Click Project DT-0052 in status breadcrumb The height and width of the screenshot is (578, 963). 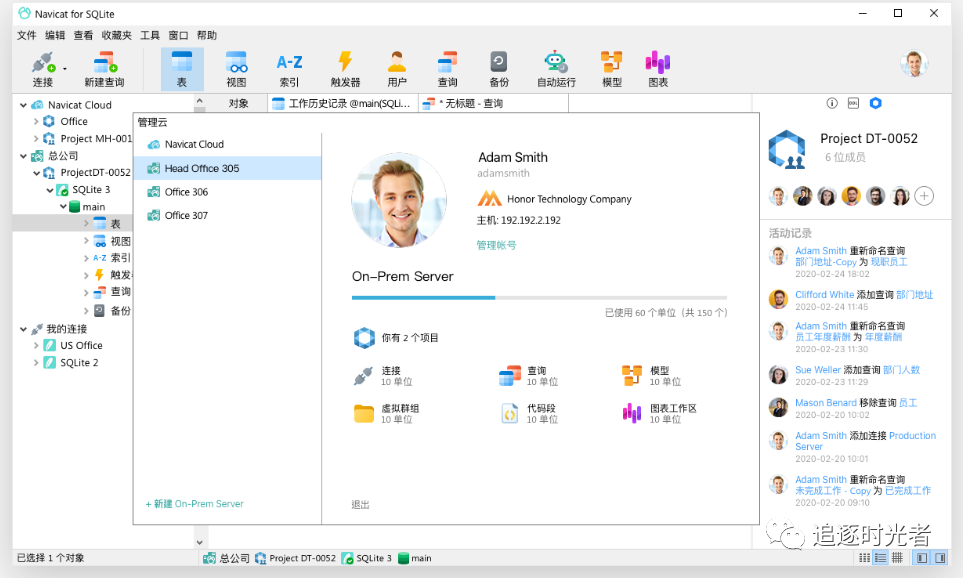pyautogui.click(x=296, y=558)
